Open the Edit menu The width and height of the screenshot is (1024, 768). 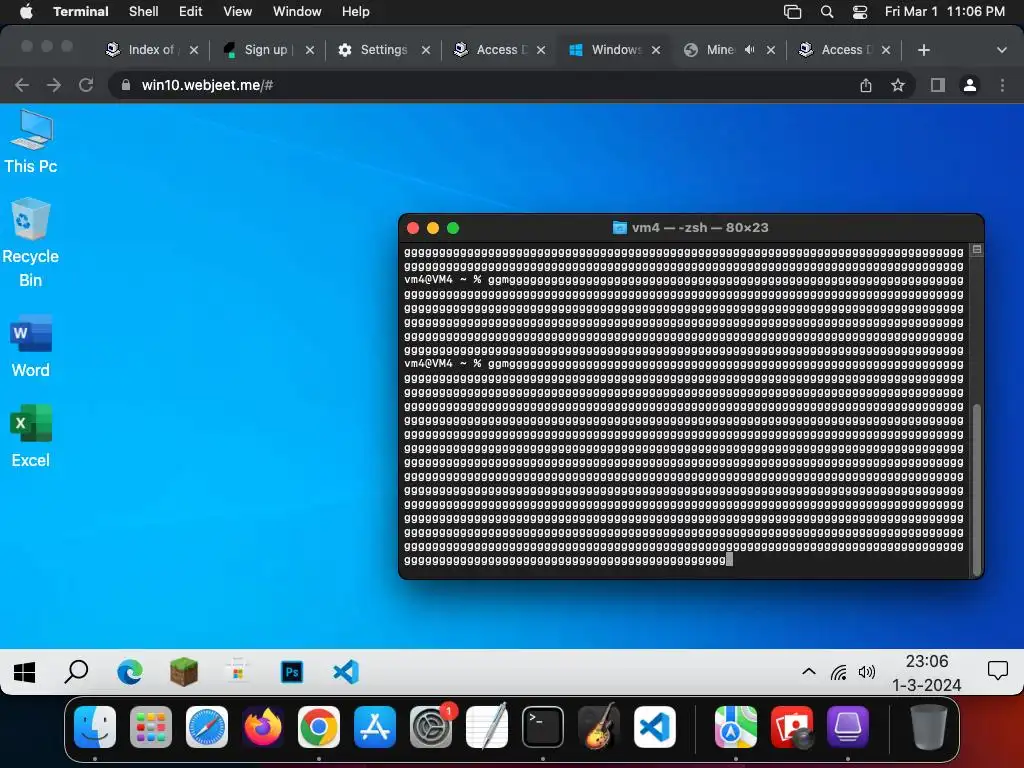pyautogui.click(x=191, y=12)
